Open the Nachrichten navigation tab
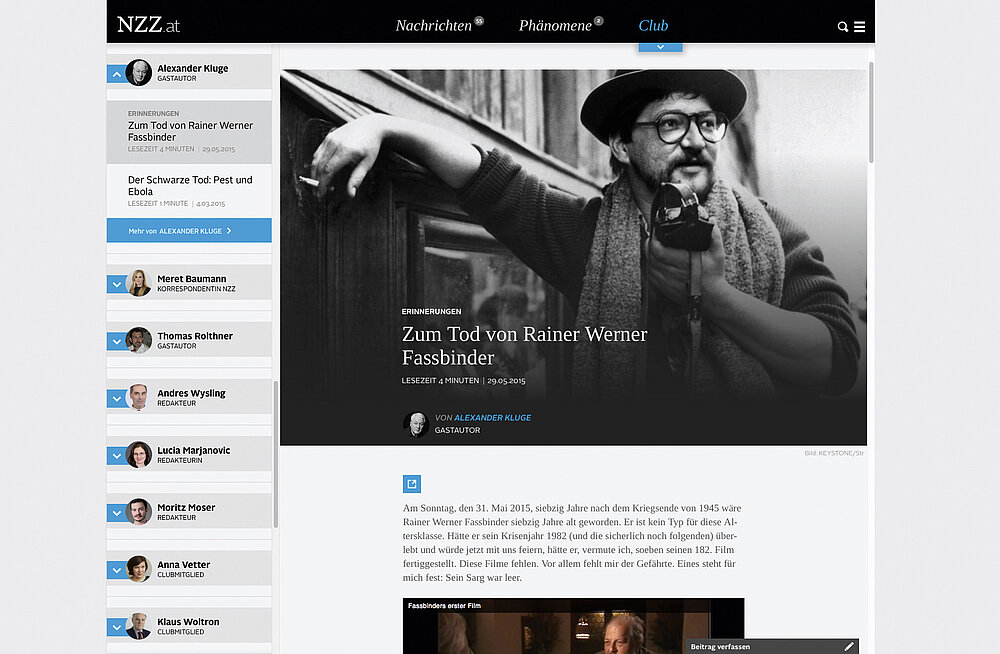 click(x=433, y=26)
